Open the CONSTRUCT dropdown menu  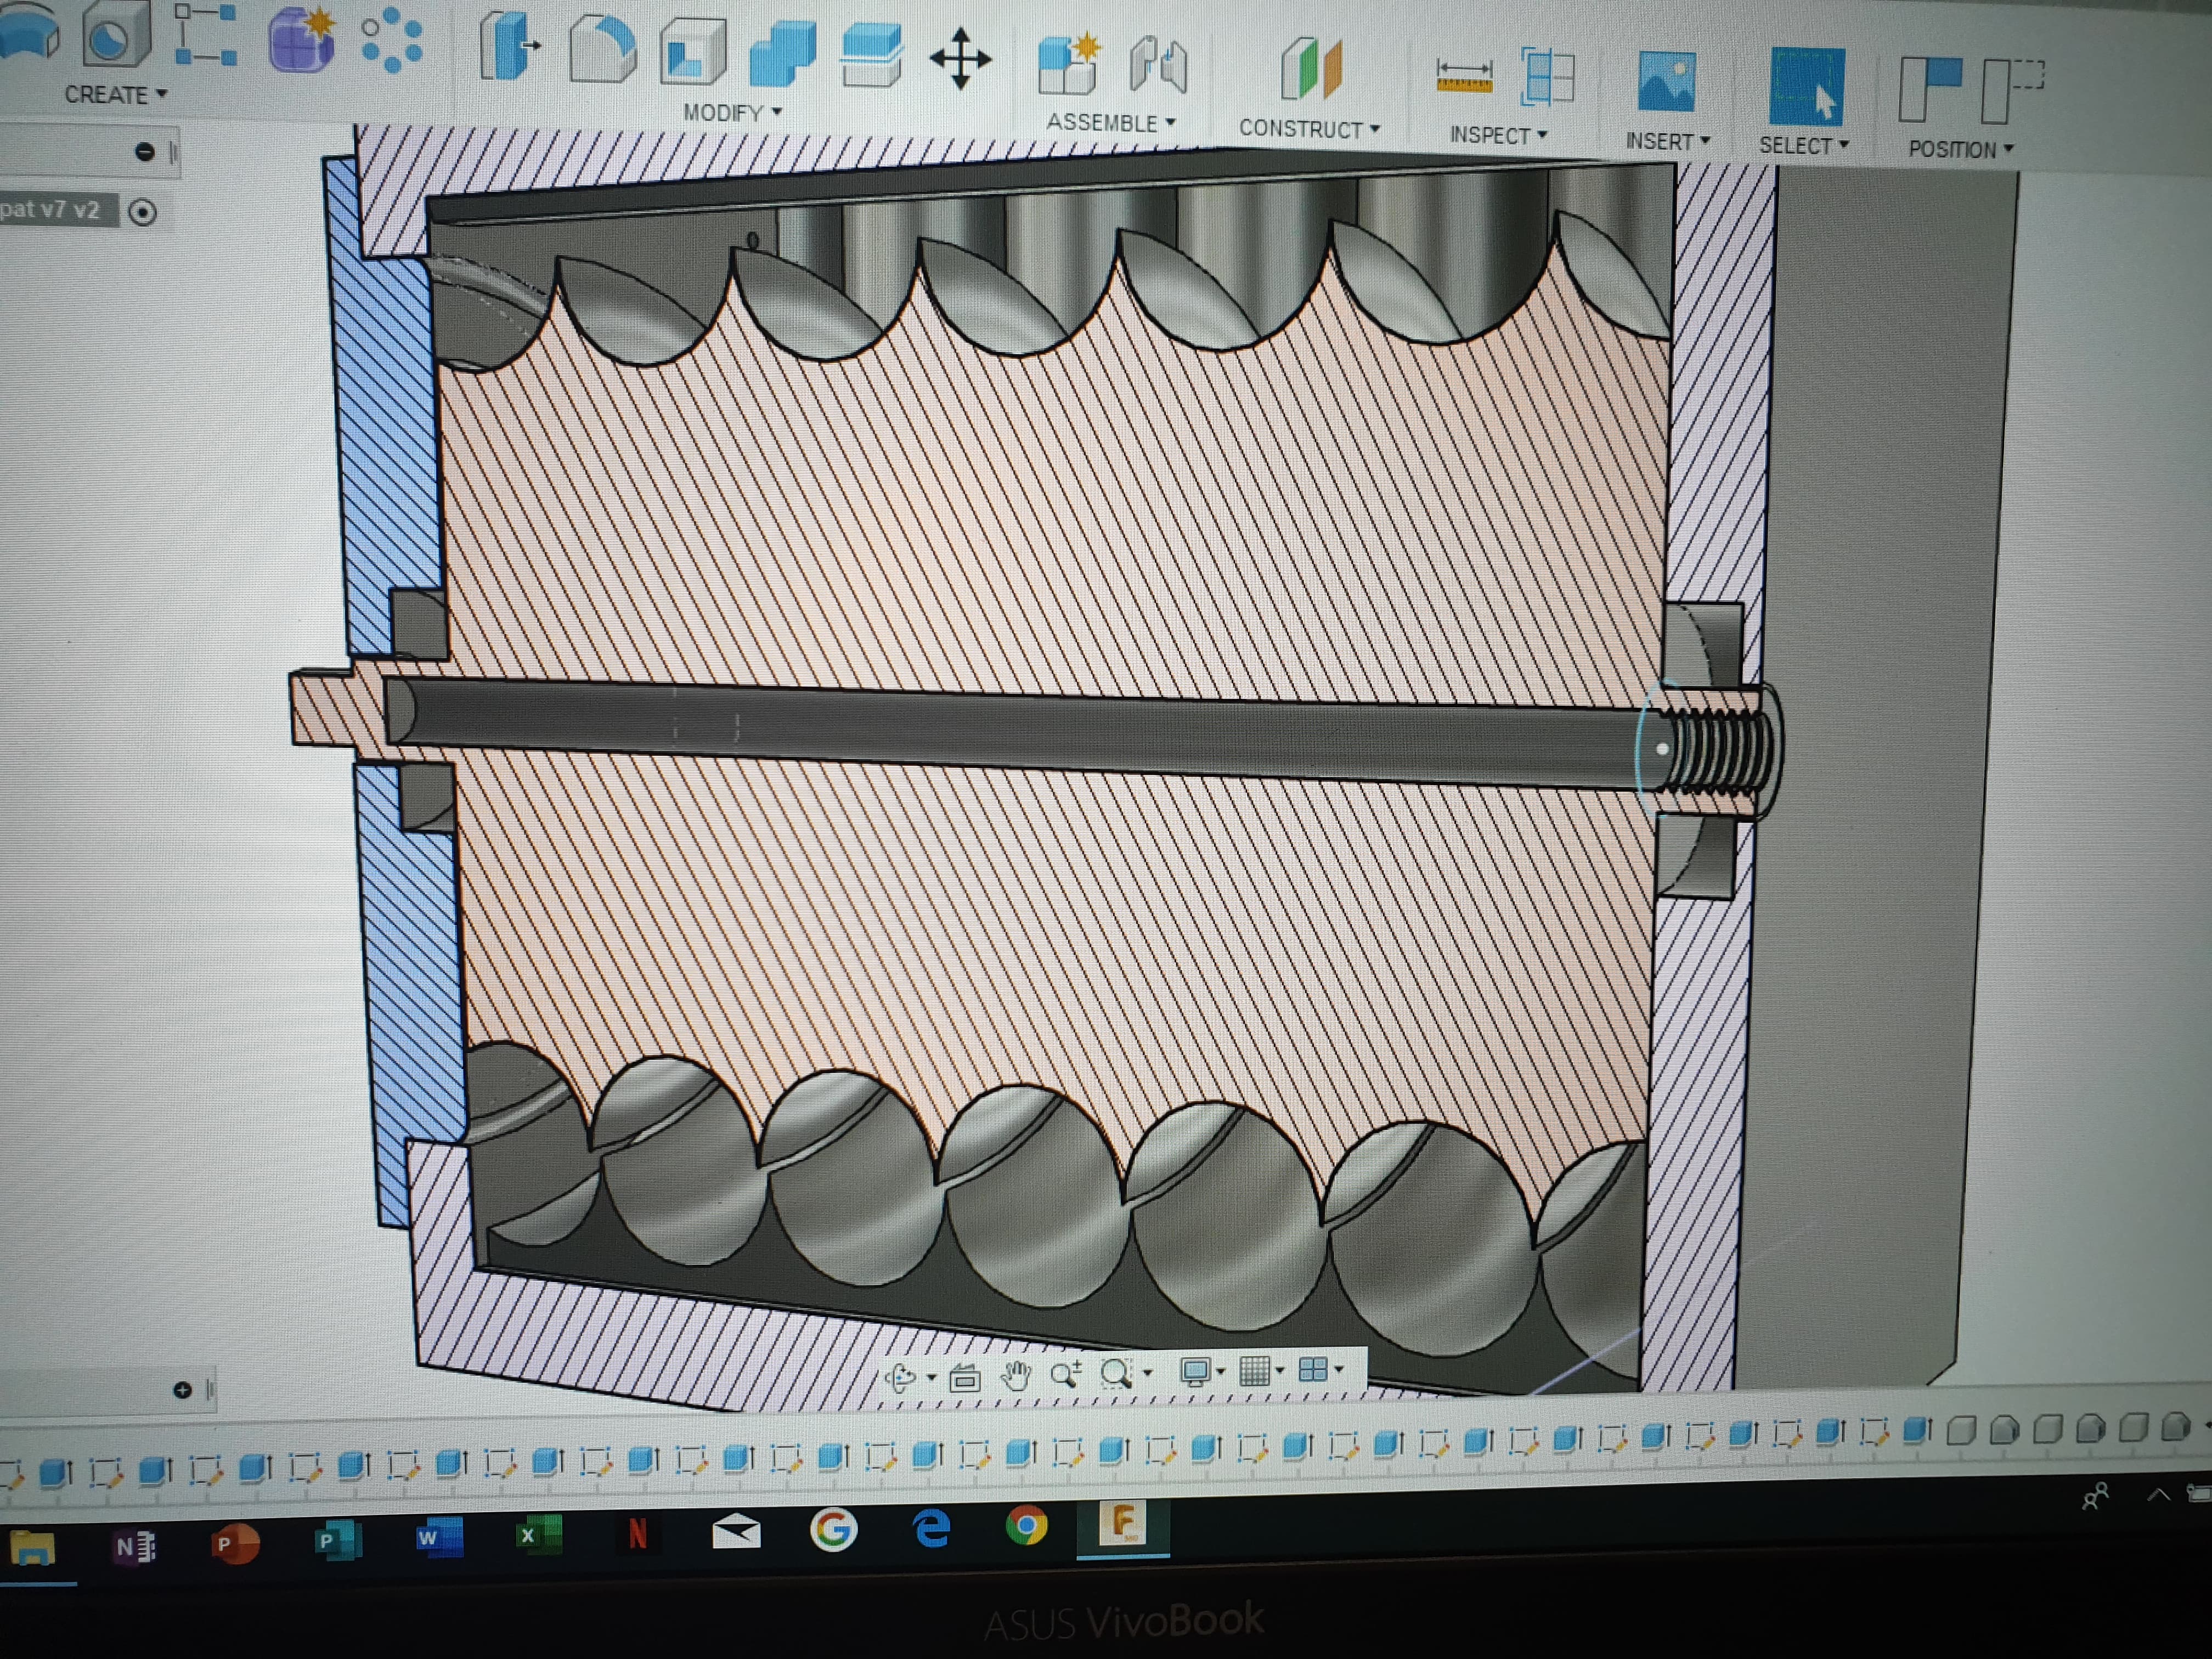coord(1309,128)
